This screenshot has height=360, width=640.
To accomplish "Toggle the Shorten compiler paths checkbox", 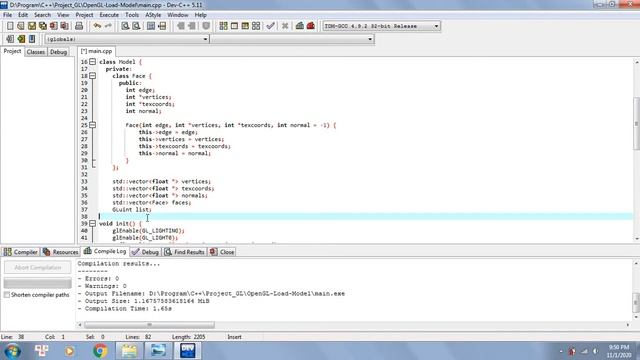I will click(7, 295).
